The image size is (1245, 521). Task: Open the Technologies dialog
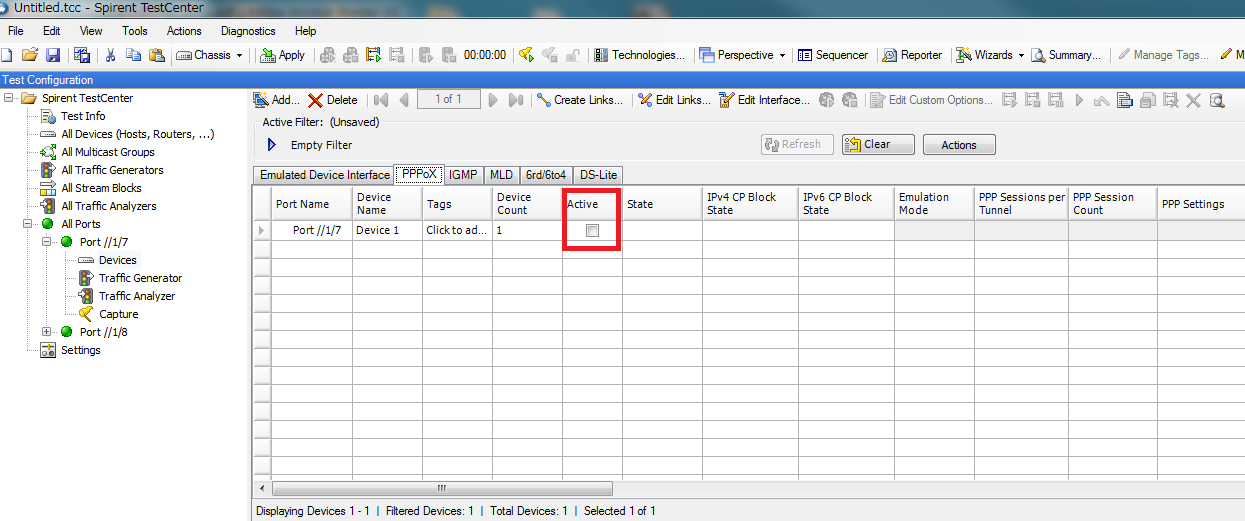pyautogui.click(x=640, y=55)
